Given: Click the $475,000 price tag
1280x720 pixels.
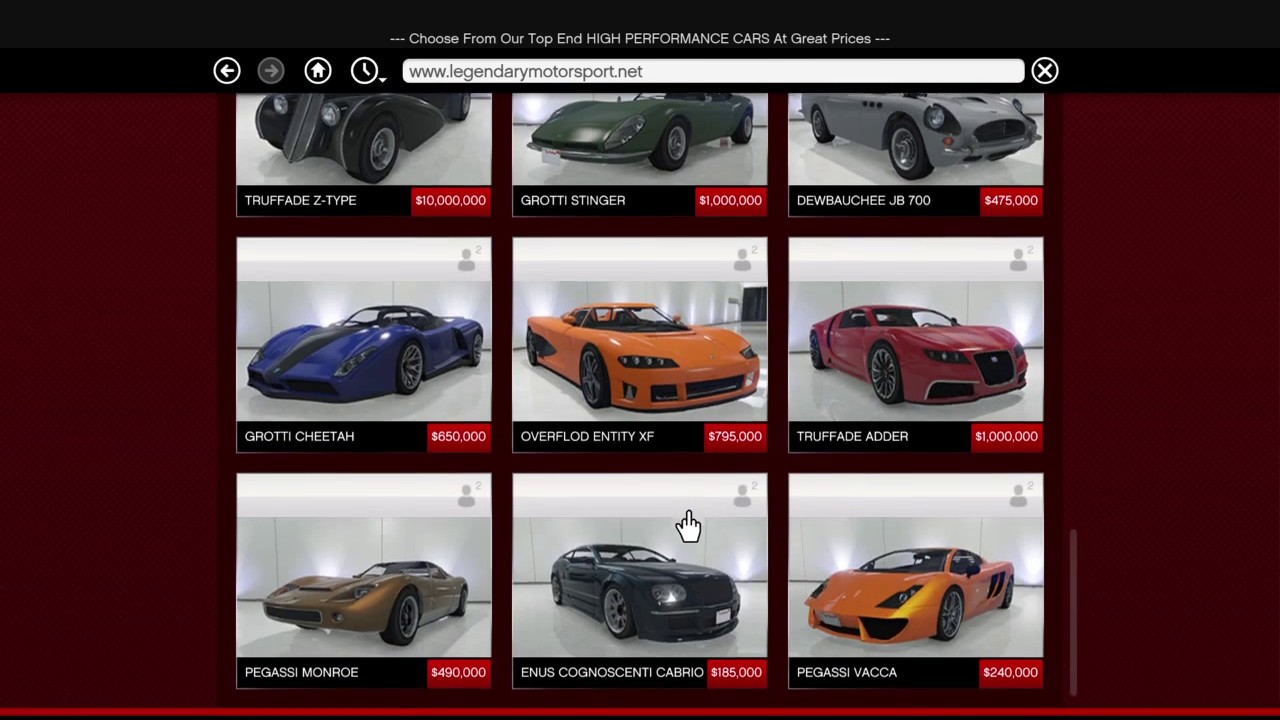Looking at the screenshot, I should coord(1011,200).
